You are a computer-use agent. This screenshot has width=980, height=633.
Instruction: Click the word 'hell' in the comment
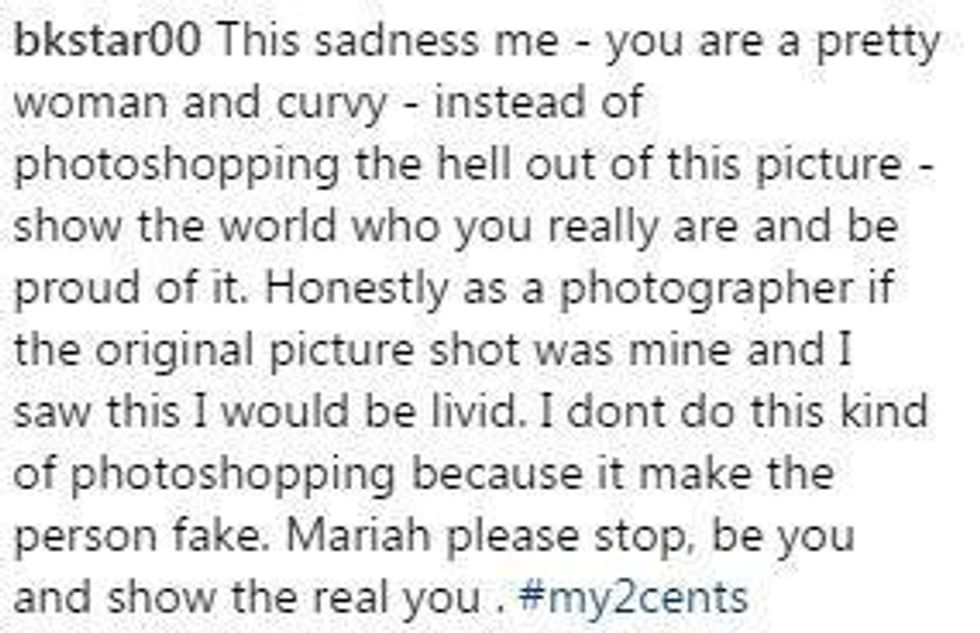(474, 164)
